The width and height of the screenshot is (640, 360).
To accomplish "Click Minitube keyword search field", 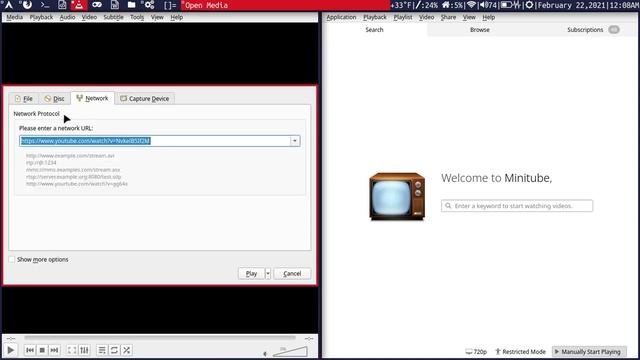I will click(x=517, y=206).
